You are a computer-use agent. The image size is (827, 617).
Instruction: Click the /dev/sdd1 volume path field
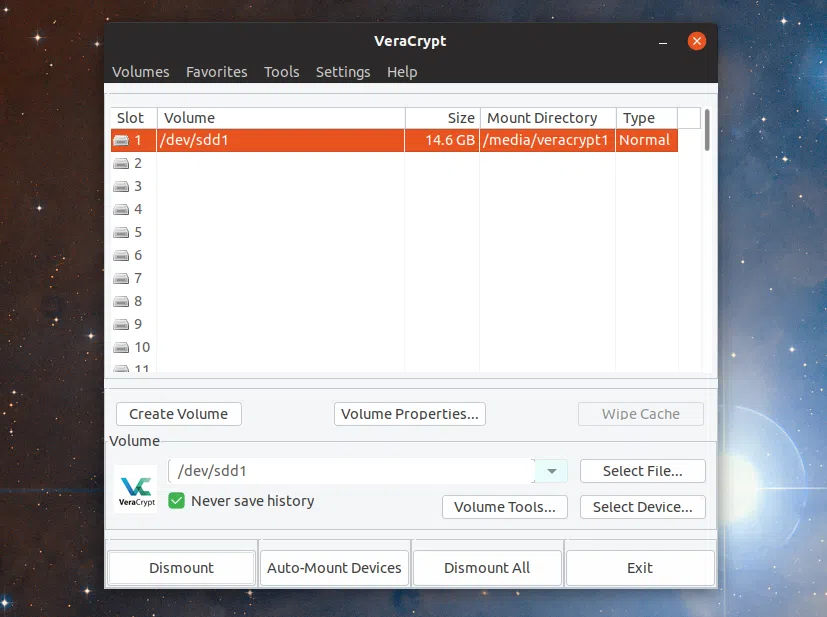click(x=351, y=471)
